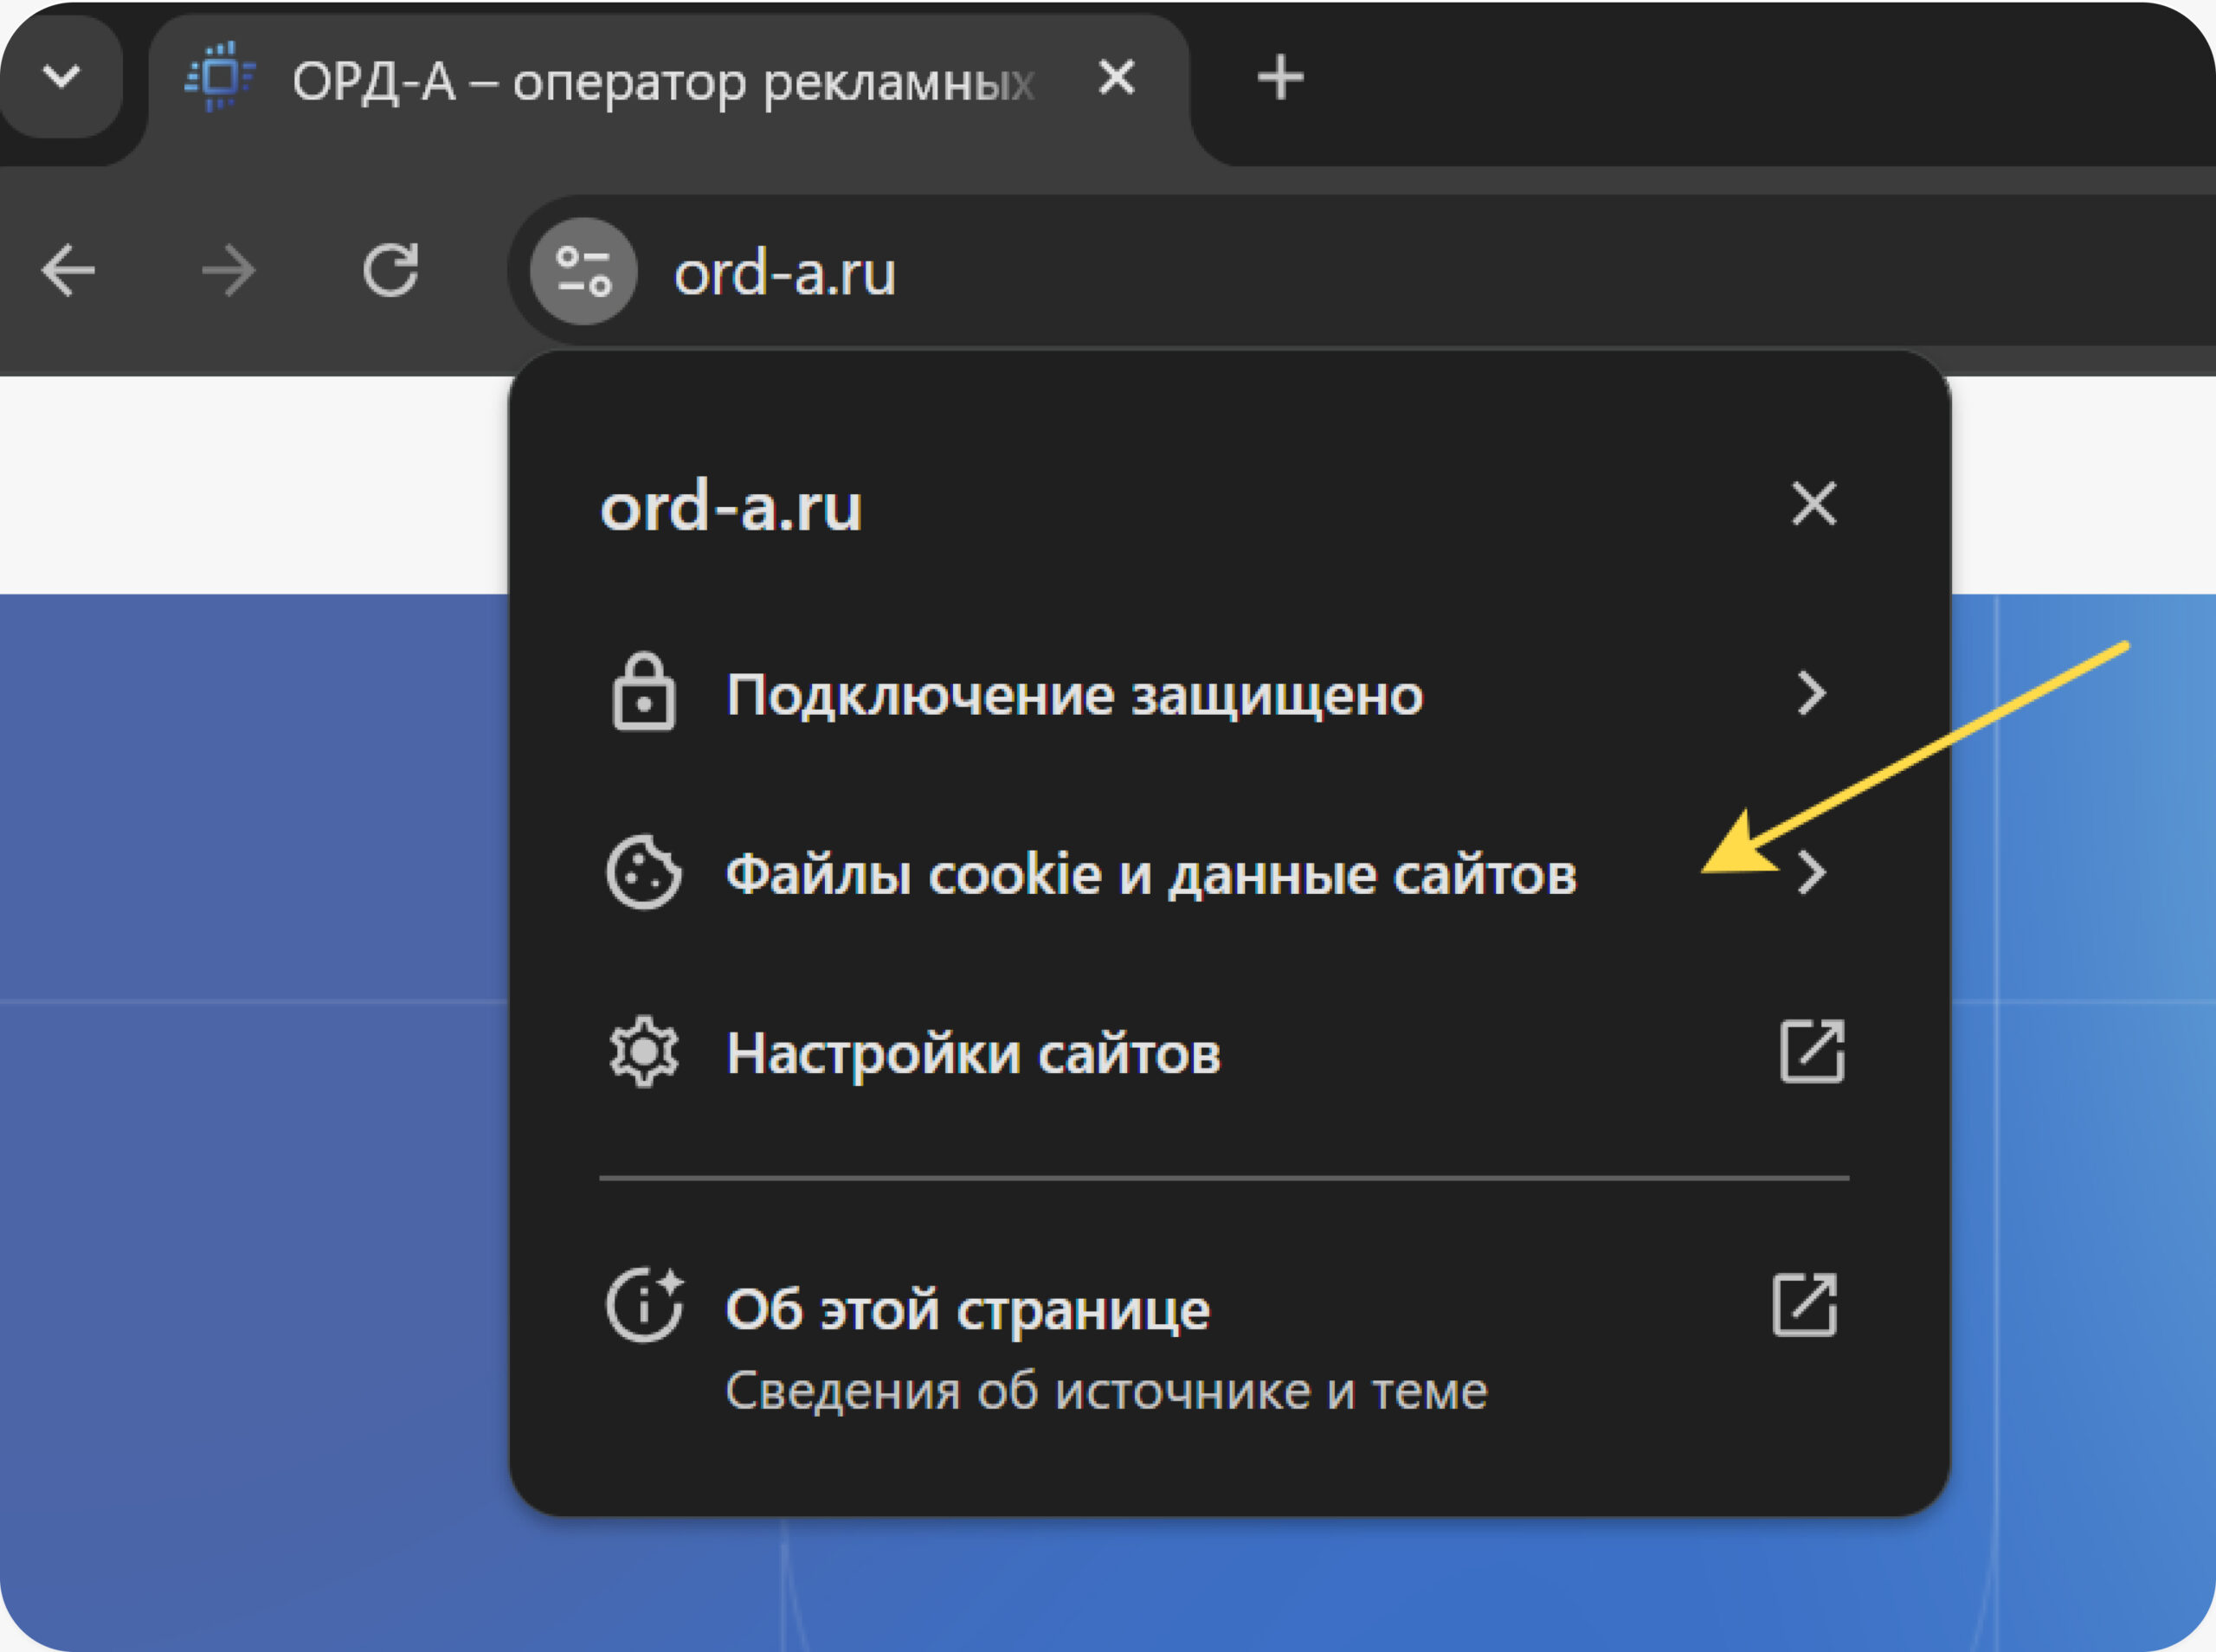Close the ord-a.ru site info popup

click(x=1813, y=503)
